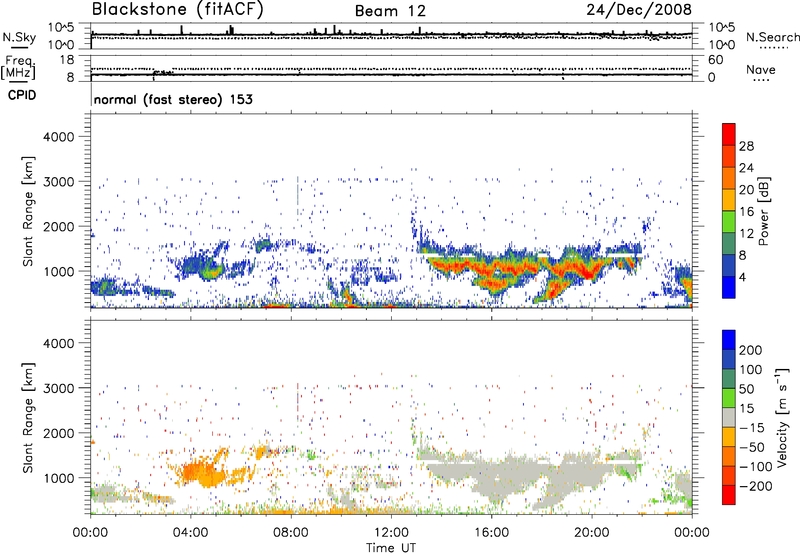The image size is (800, 554).
Task: Click the 60 tick on the Nave axis
Action: 715,60
